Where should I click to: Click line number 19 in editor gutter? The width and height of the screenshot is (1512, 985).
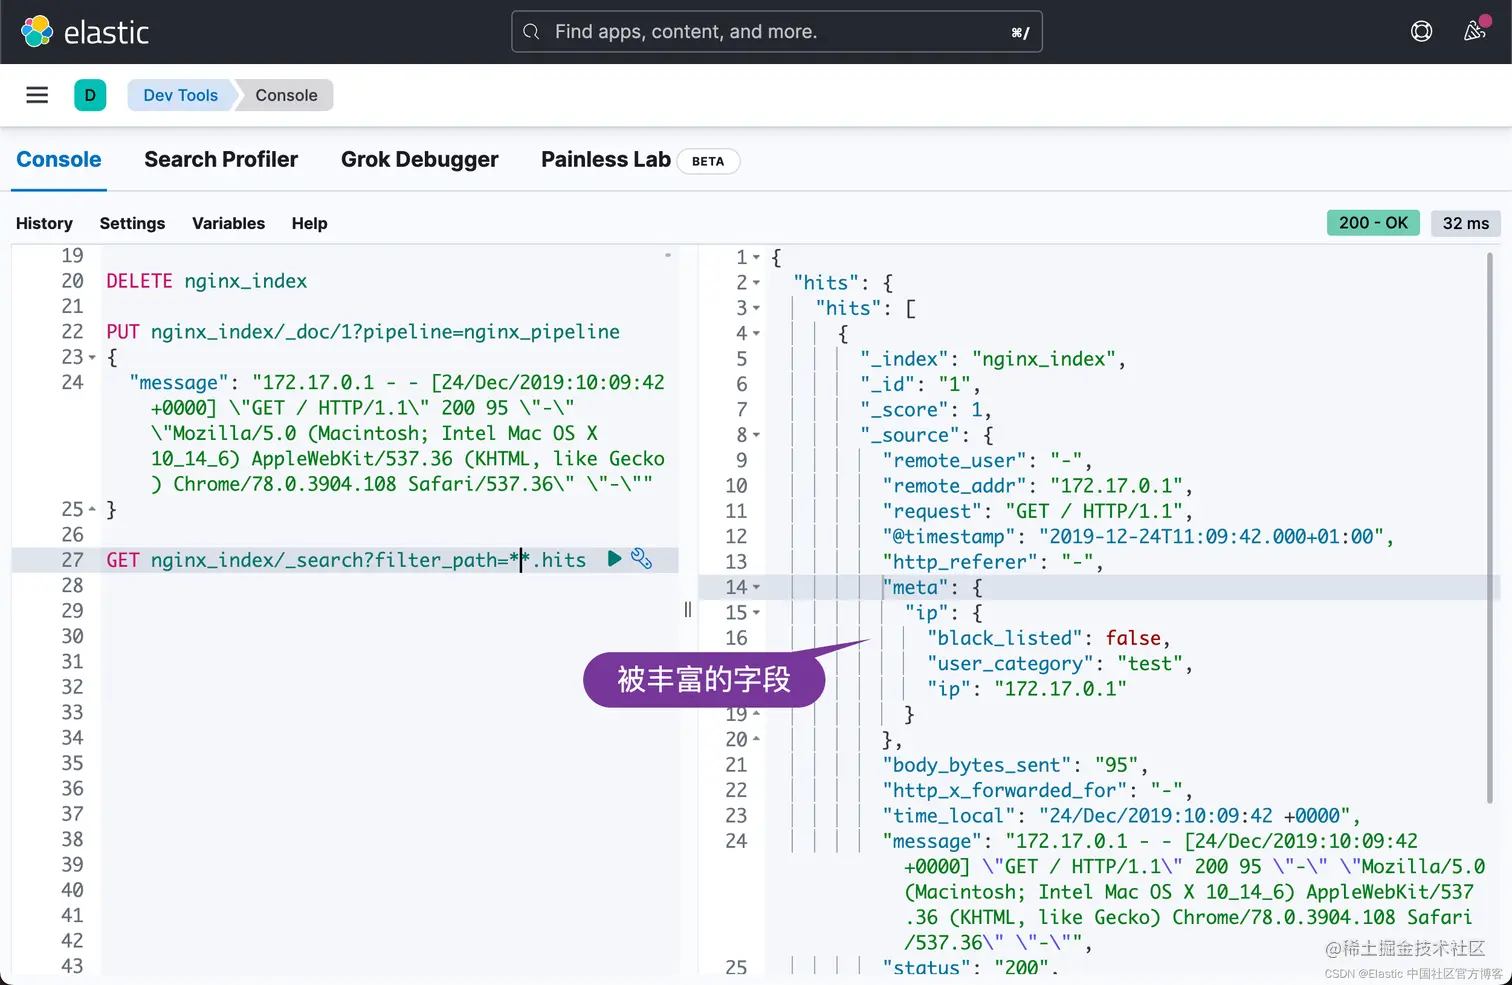pos(72,255)
